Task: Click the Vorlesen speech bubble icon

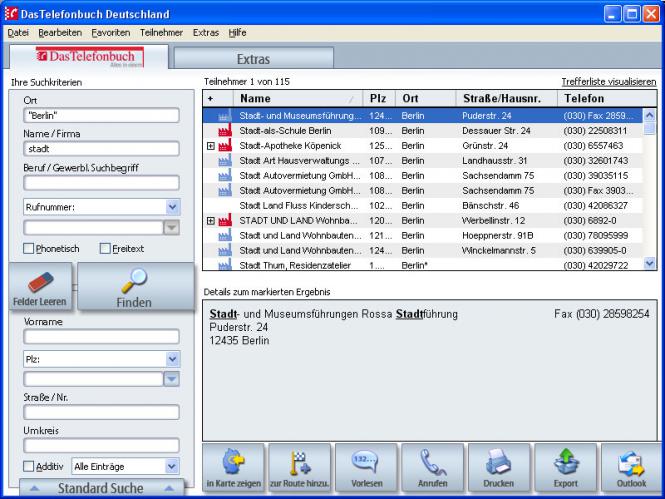Action: [x=366, y=462]
